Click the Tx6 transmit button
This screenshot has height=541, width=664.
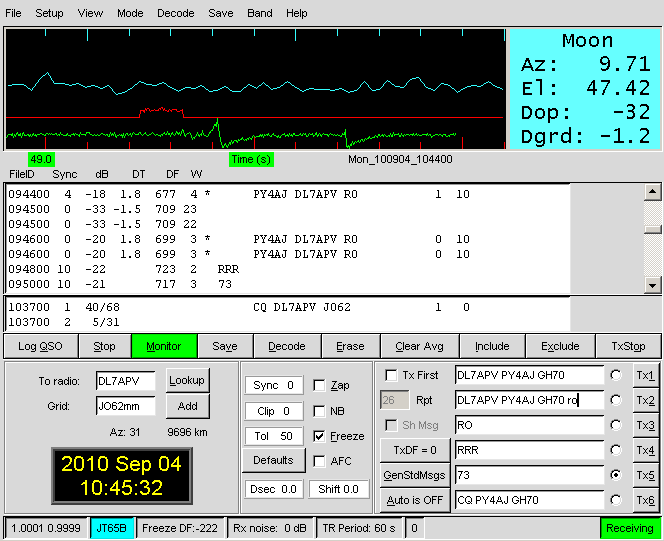pyautogui.click(x=645, y=501)
